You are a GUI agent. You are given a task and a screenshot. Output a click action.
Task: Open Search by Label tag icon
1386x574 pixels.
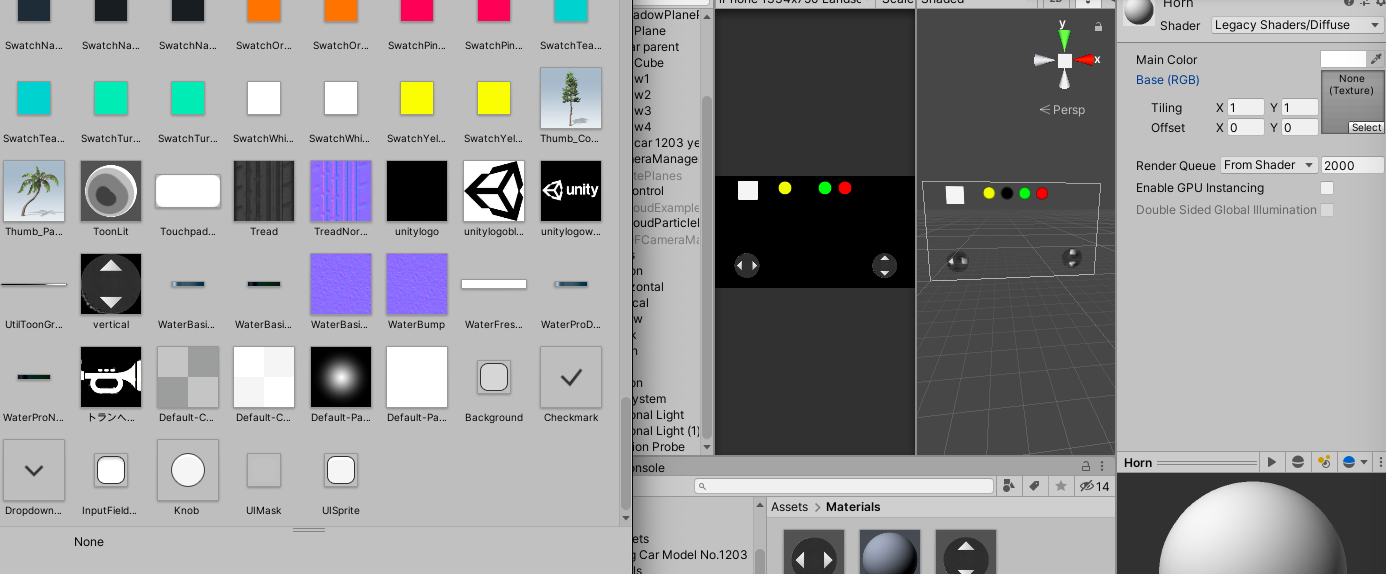pyautogui.click(x=1035, y=486)
